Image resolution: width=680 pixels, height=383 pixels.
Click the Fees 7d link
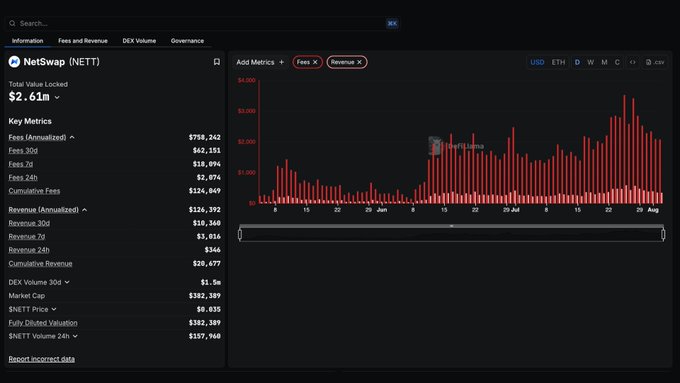click(20, 164)
